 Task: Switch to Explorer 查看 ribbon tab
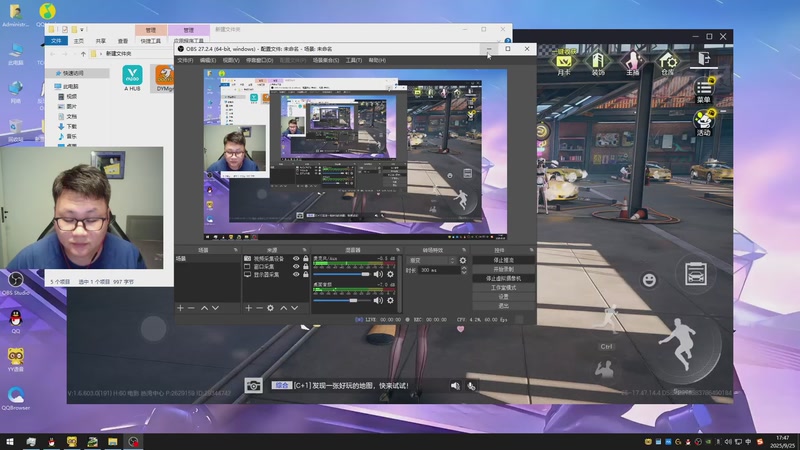tap(123, 41)
